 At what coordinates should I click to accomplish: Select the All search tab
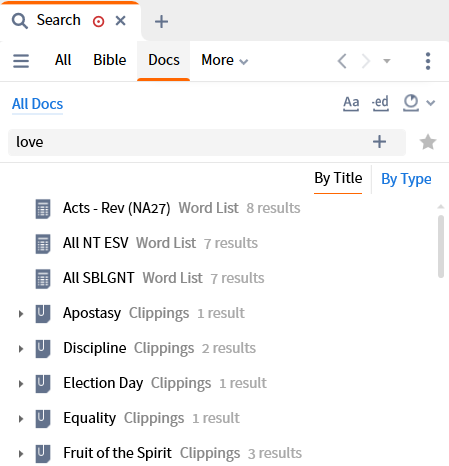pos(63,60)
